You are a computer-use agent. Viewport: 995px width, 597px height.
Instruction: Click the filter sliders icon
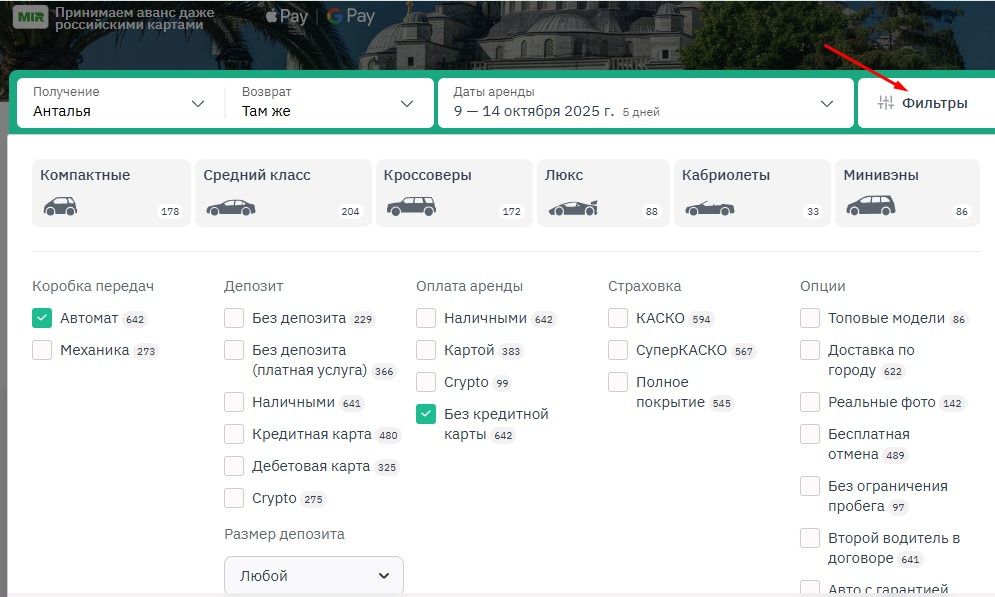coord(885,103)
